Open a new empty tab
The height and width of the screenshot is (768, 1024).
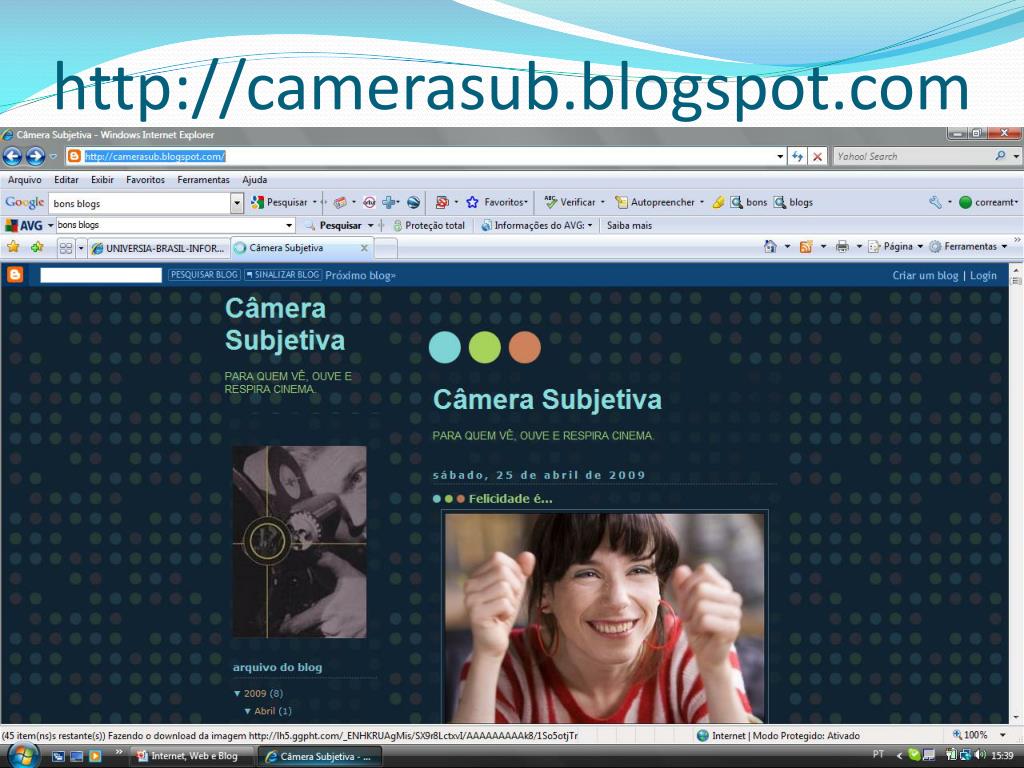385,248
